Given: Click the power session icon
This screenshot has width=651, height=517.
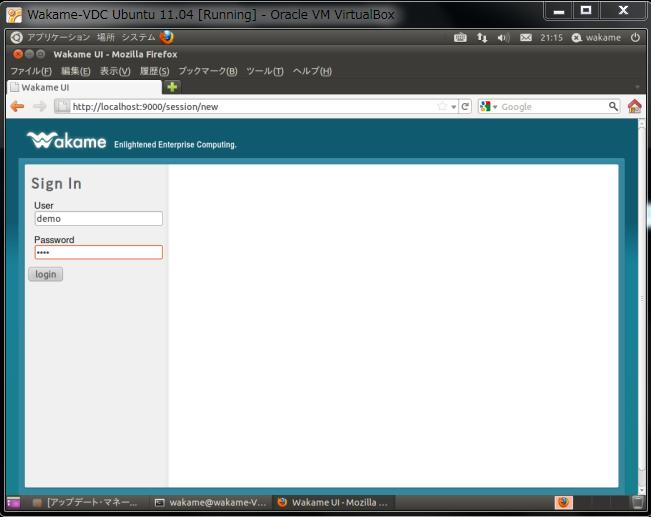Looking at the screenshot, I should pos(635,37).
